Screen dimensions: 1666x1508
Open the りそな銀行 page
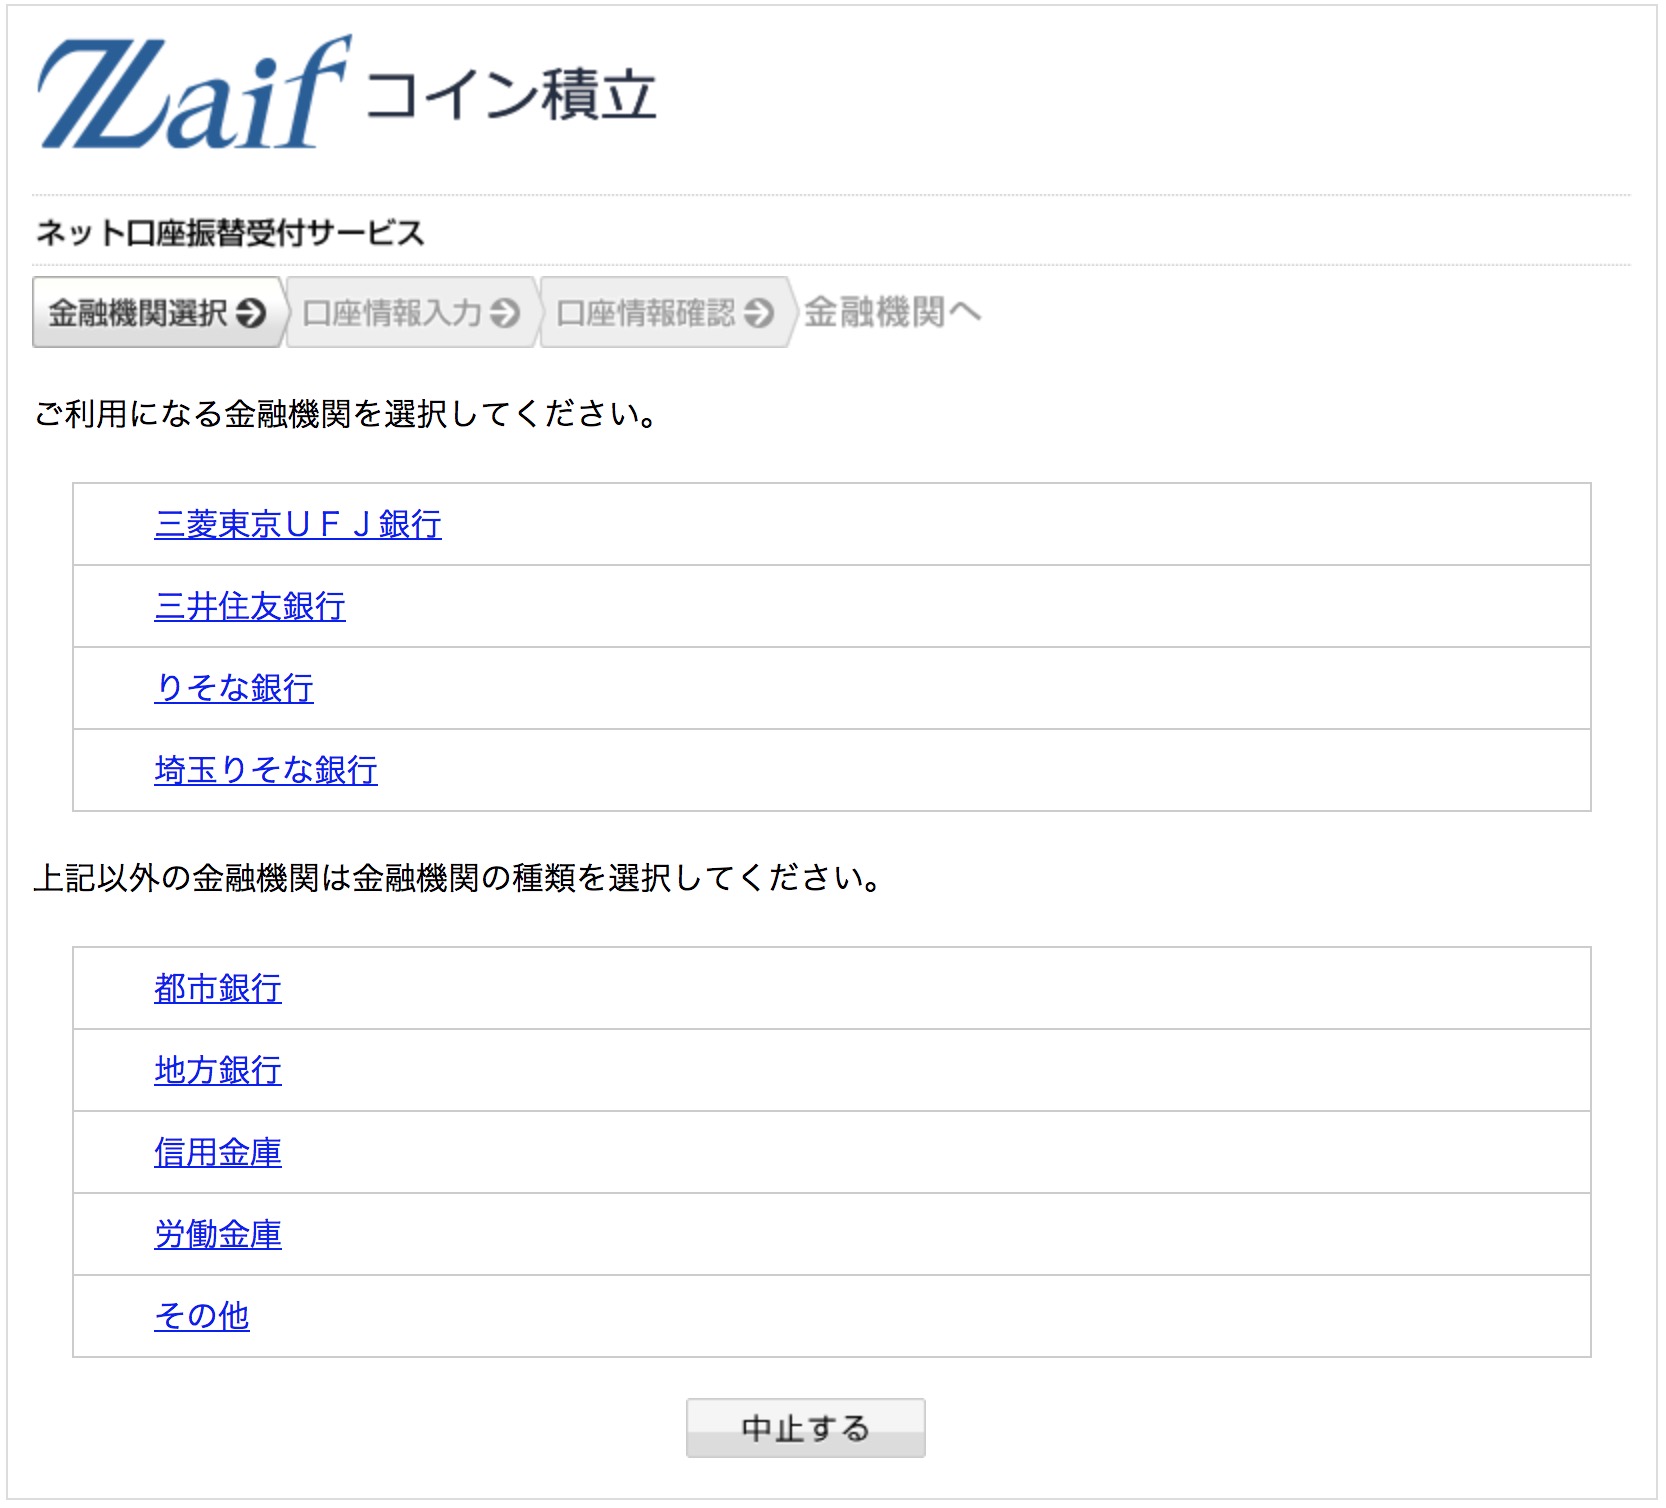pos(233,688)
